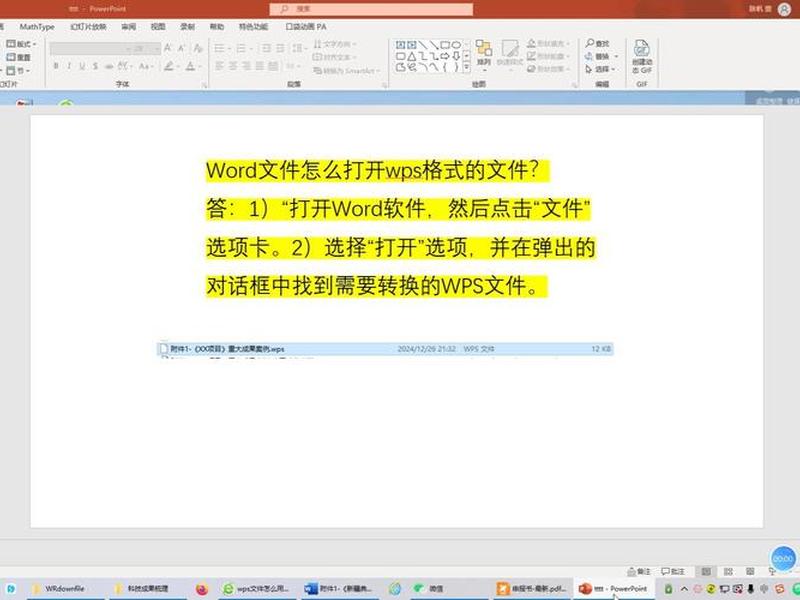The height and width of the screenshot is (600, 800).
Task: Open Notes (备注) in the status bar
Action: (x=639, y=571)
